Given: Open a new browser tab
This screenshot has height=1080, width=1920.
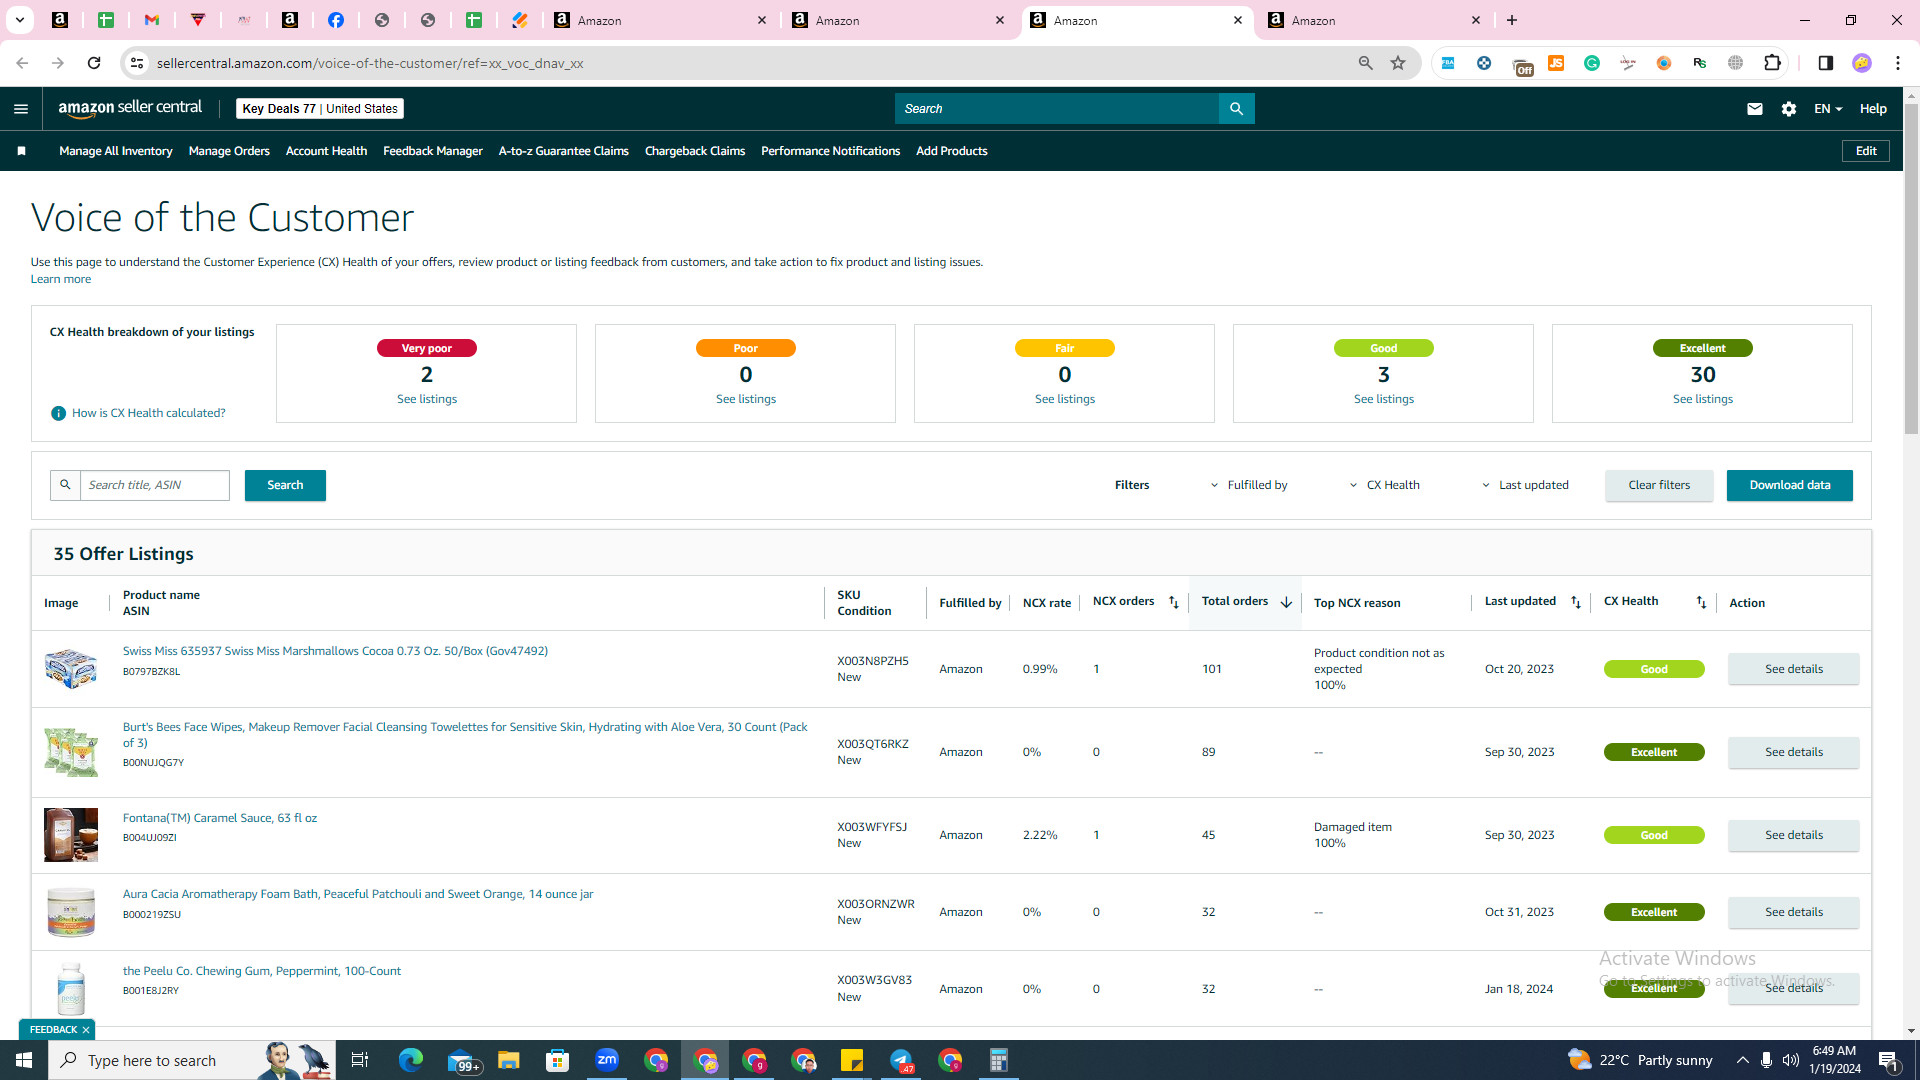Looking at the screenshot, I should pyautogui.click(x=1512, y=20).
